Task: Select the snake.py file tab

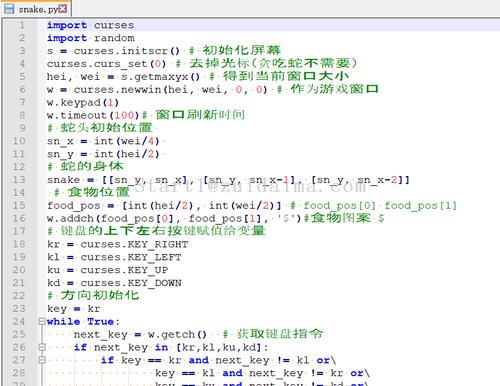Action: [36, 9]
